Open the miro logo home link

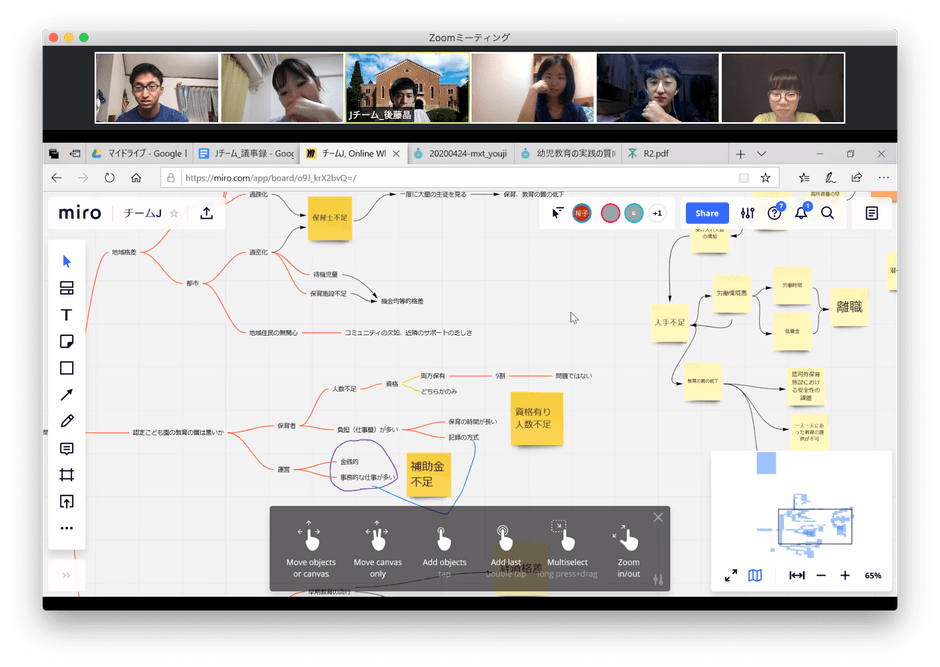tap(80, 213)
